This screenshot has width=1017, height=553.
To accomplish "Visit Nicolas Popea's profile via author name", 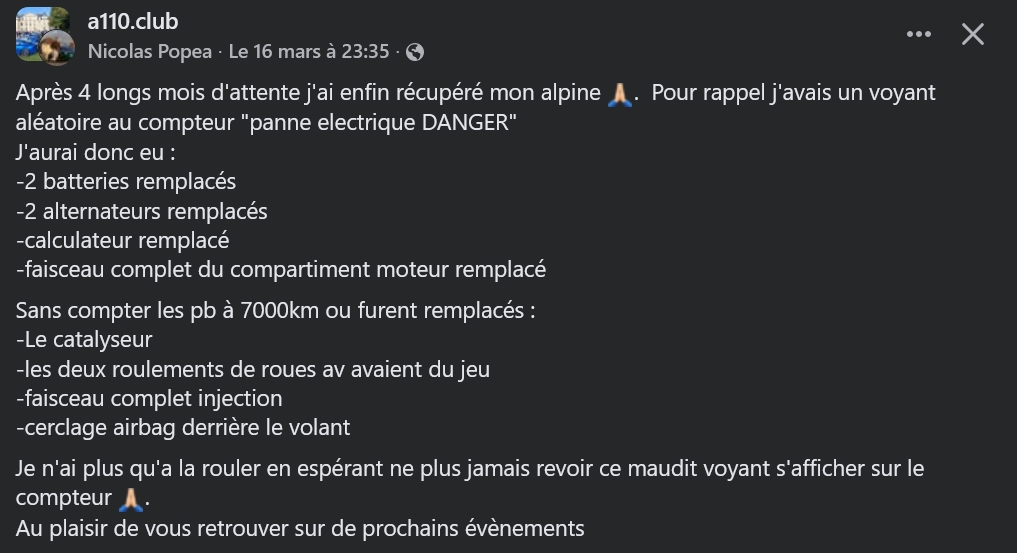I will (149, 52).
